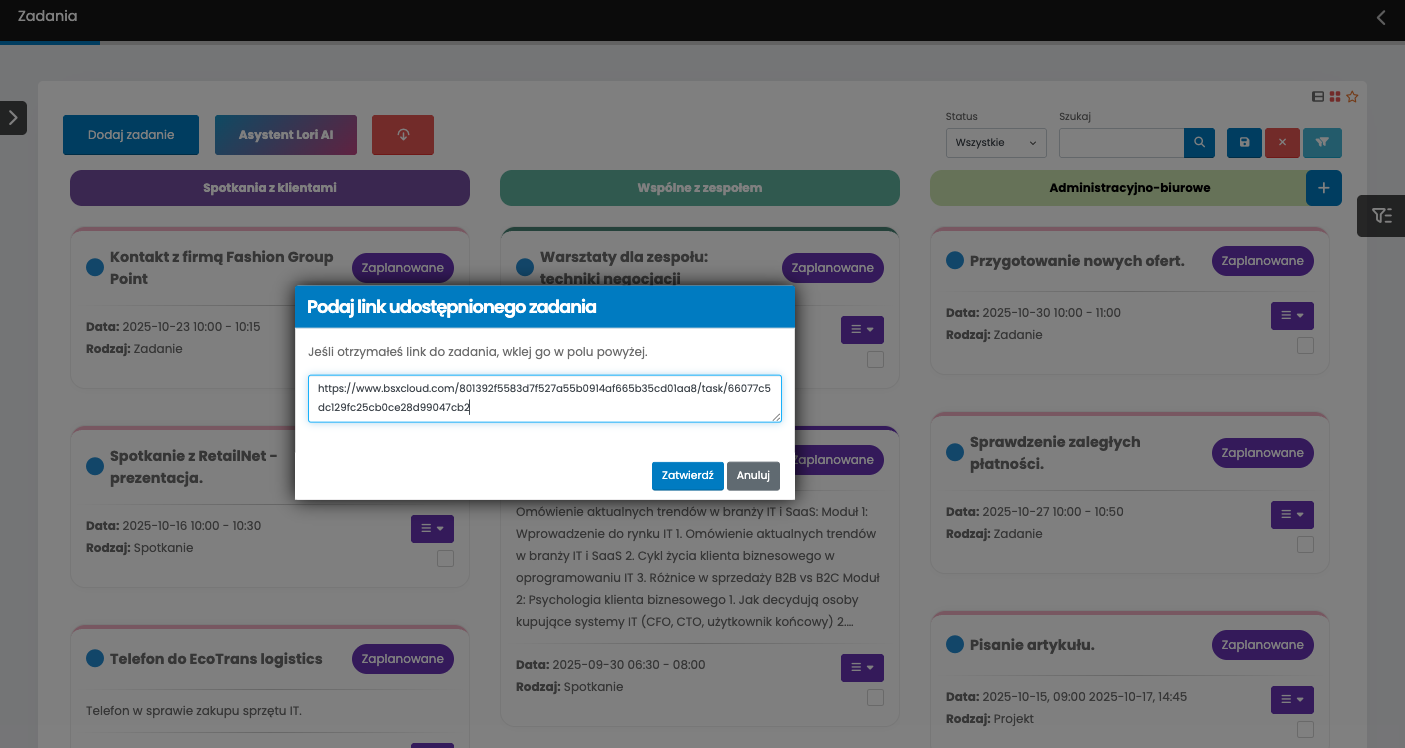Screen dimensions: 1405x748
Task: Tick checkbox on Przygotowanie nowych ofert card
Action: 1305,346
